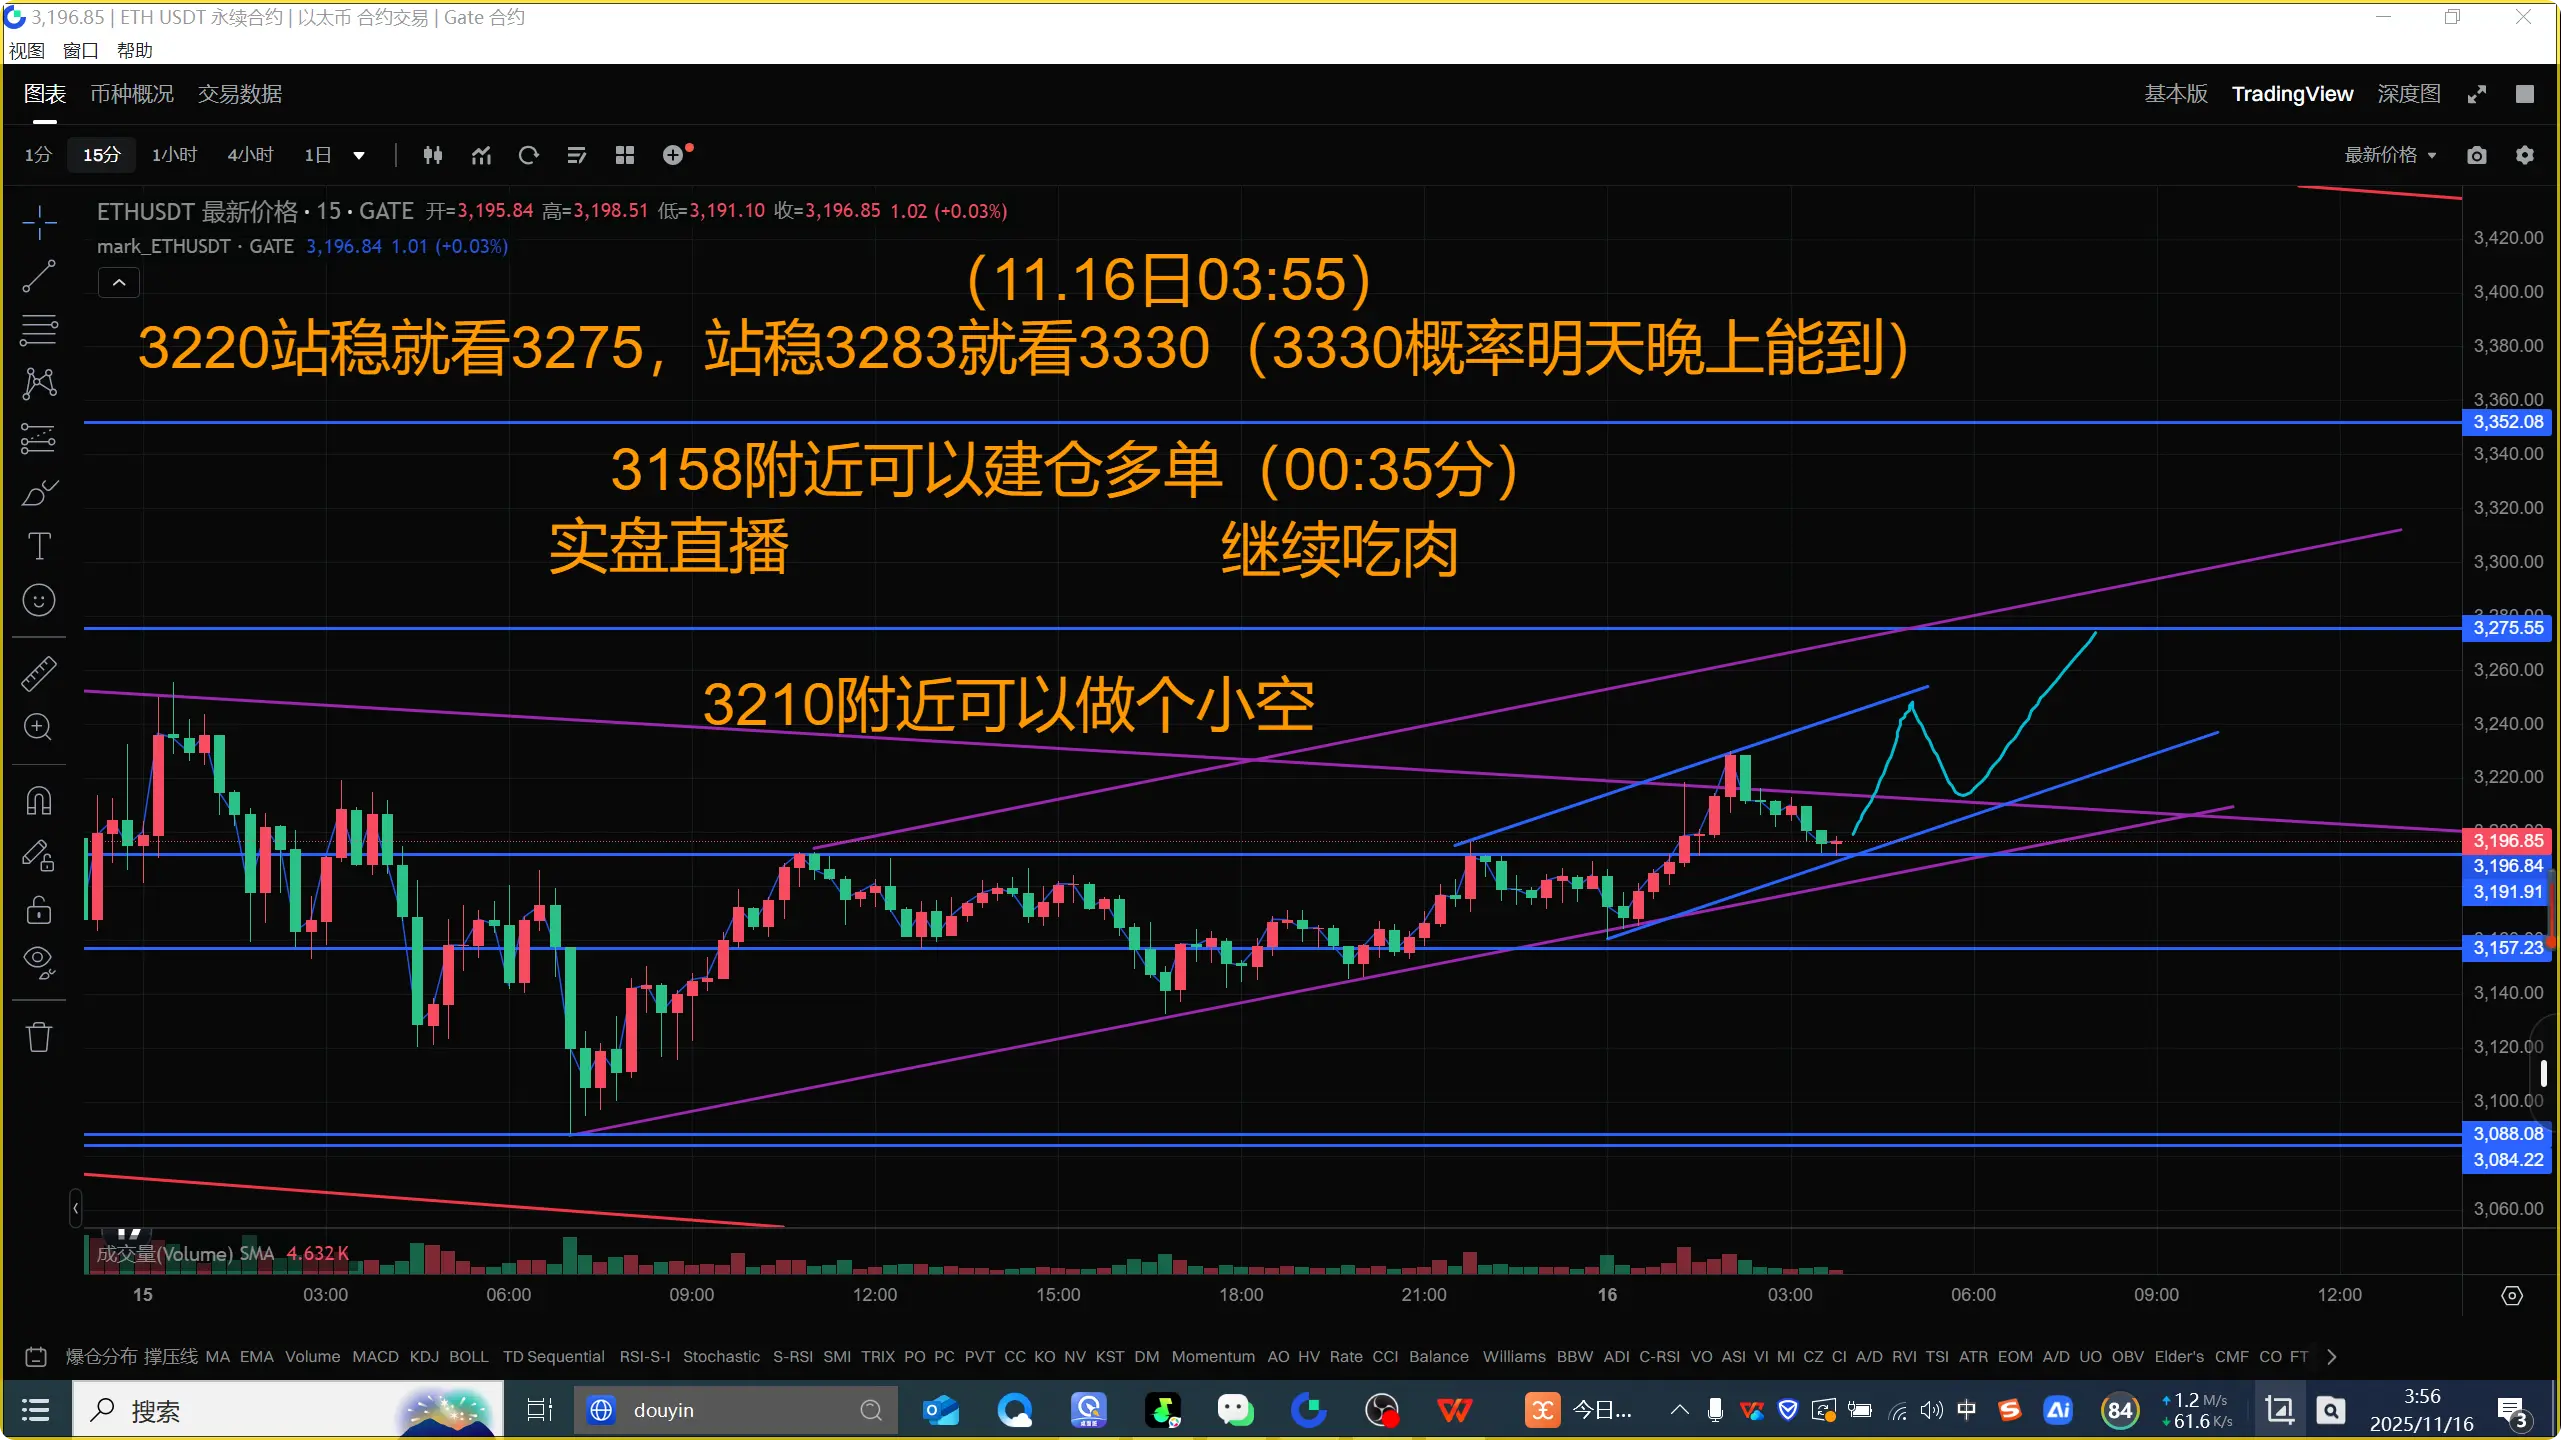2561x1440 pixels.
Task: Open the measure ruler tool
Action: (x=39, y=673)
